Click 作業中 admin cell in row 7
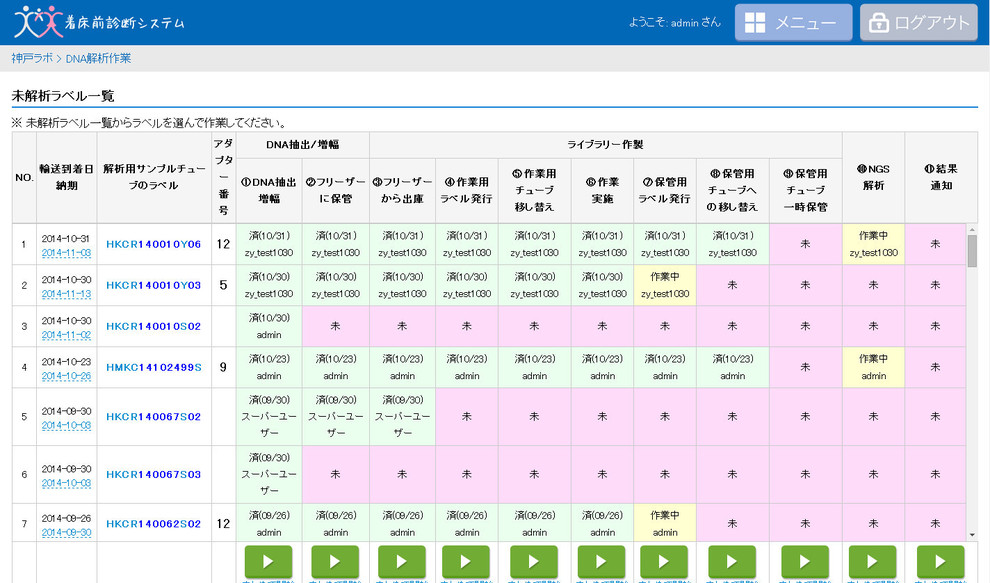Screen dimensions: 990x583 pyautogui.click(x=665, y=524)
